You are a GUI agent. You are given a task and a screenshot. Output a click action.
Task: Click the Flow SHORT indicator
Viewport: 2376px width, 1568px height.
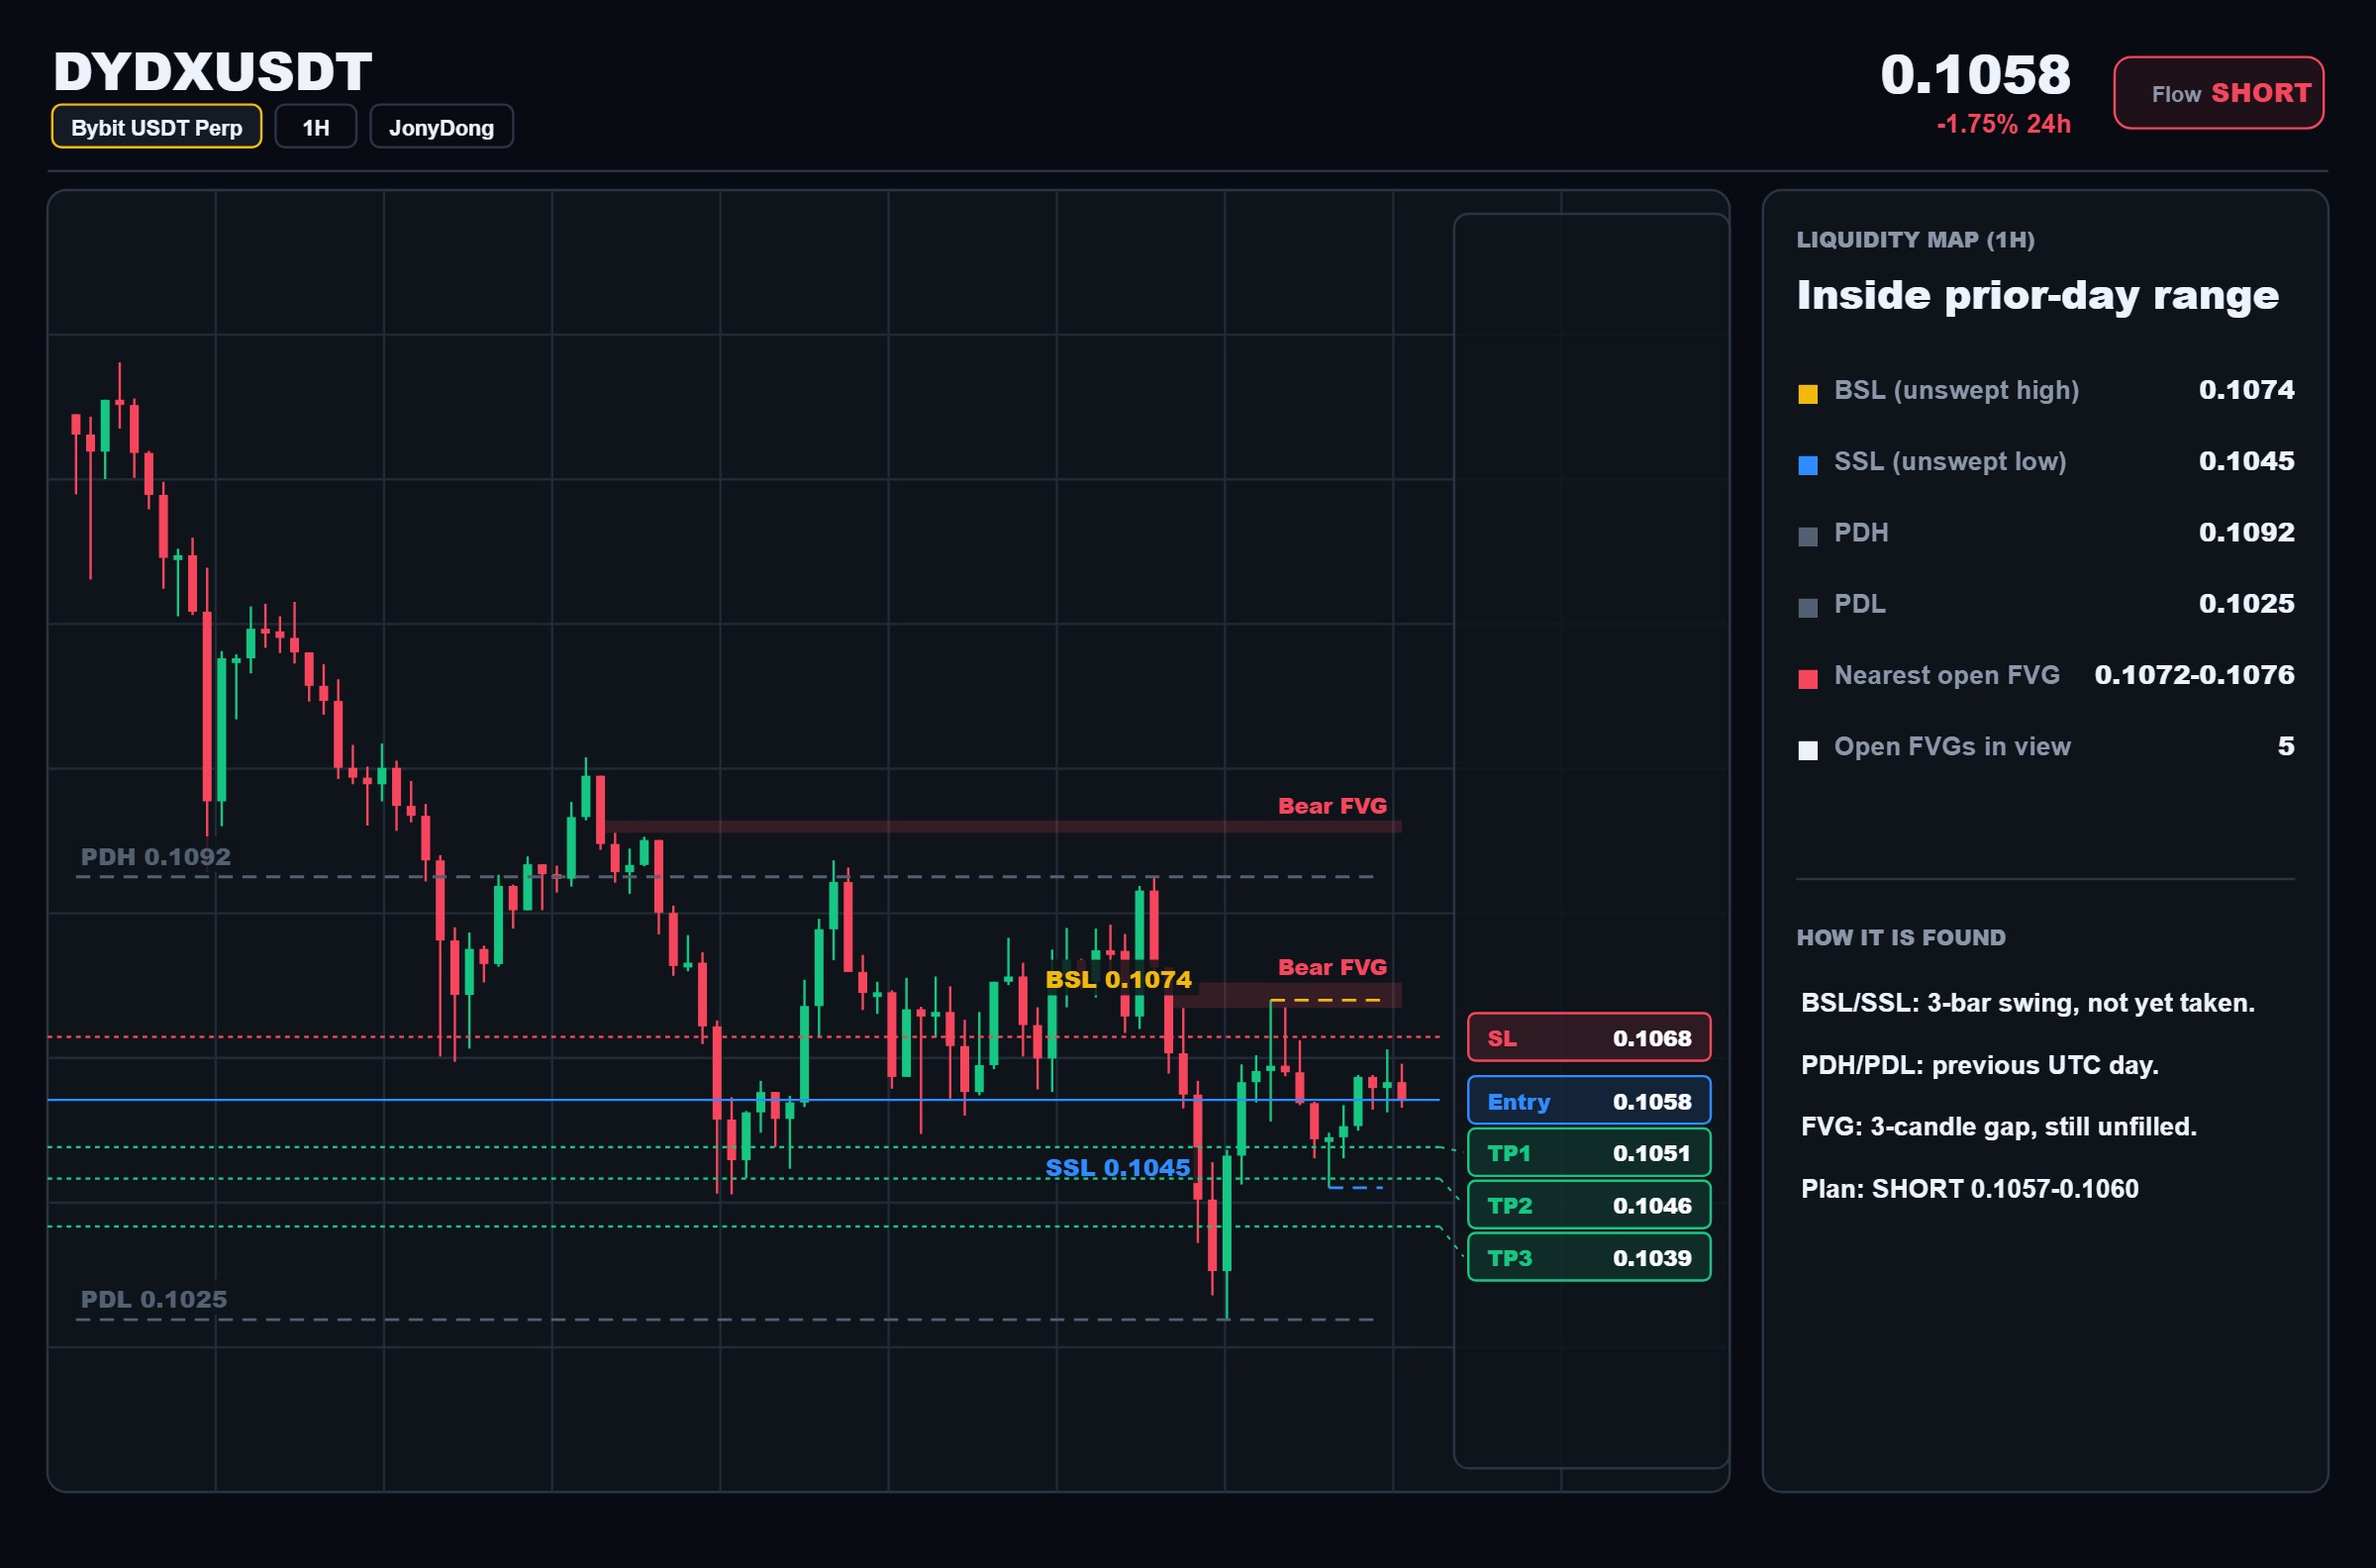[x=2218, y=93]
